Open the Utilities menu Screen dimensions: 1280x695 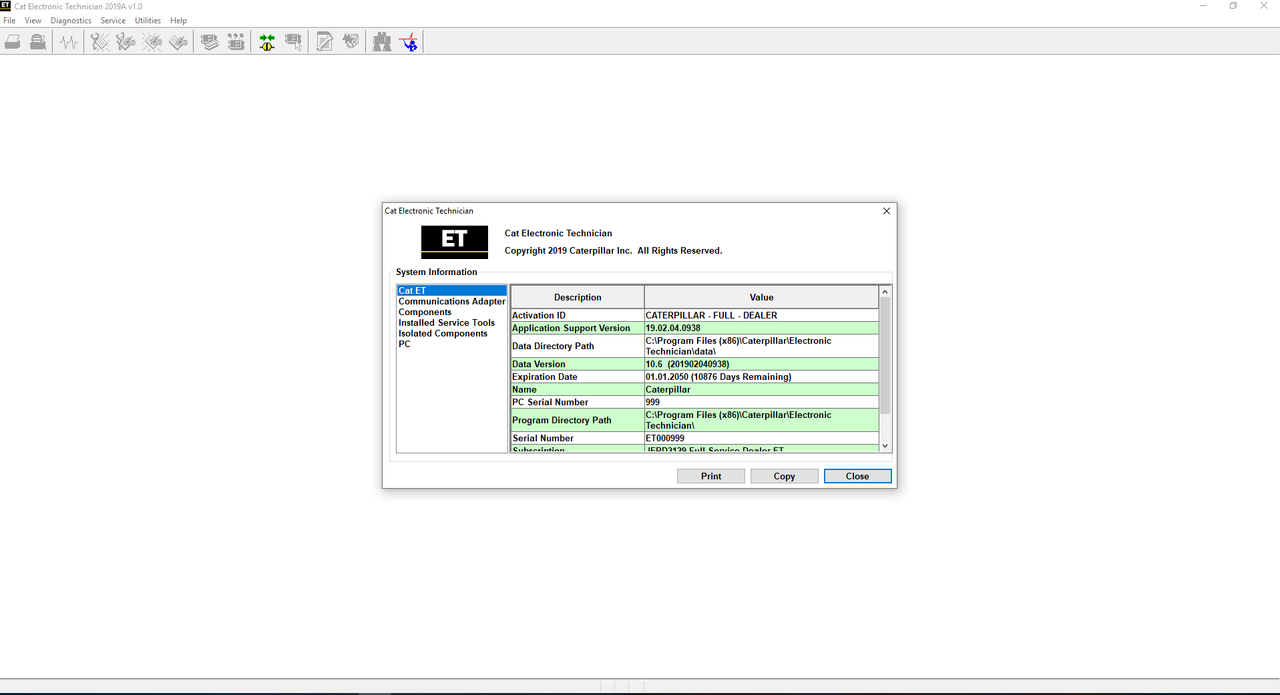tap(148, 20)
